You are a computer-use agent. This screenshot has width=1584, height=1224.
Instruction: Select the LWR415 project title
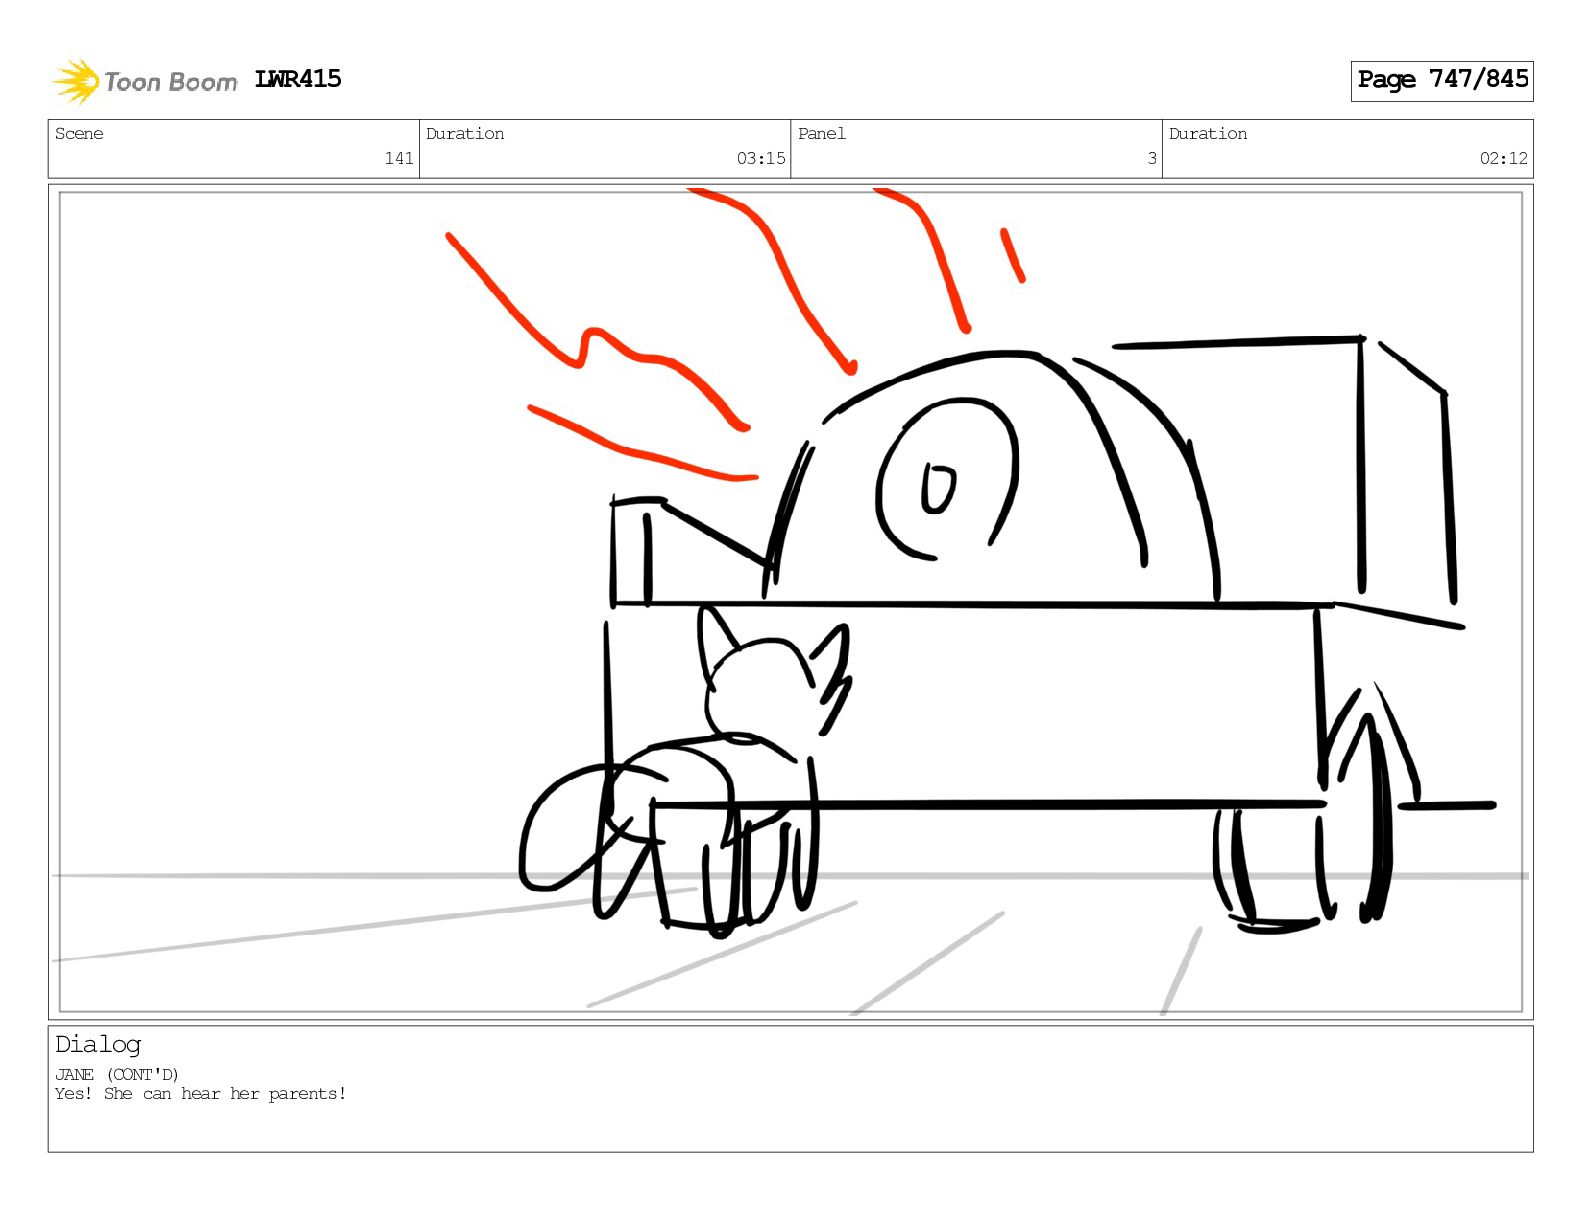tap(298, 79)
